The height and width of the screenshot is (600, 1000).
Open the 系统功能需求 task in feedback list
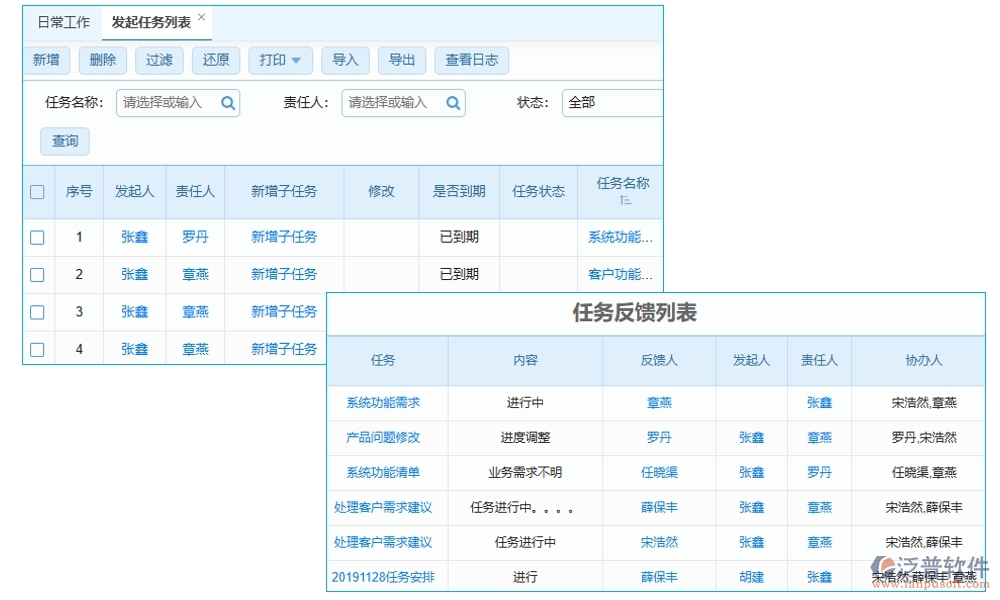click(x=385, y=402)
